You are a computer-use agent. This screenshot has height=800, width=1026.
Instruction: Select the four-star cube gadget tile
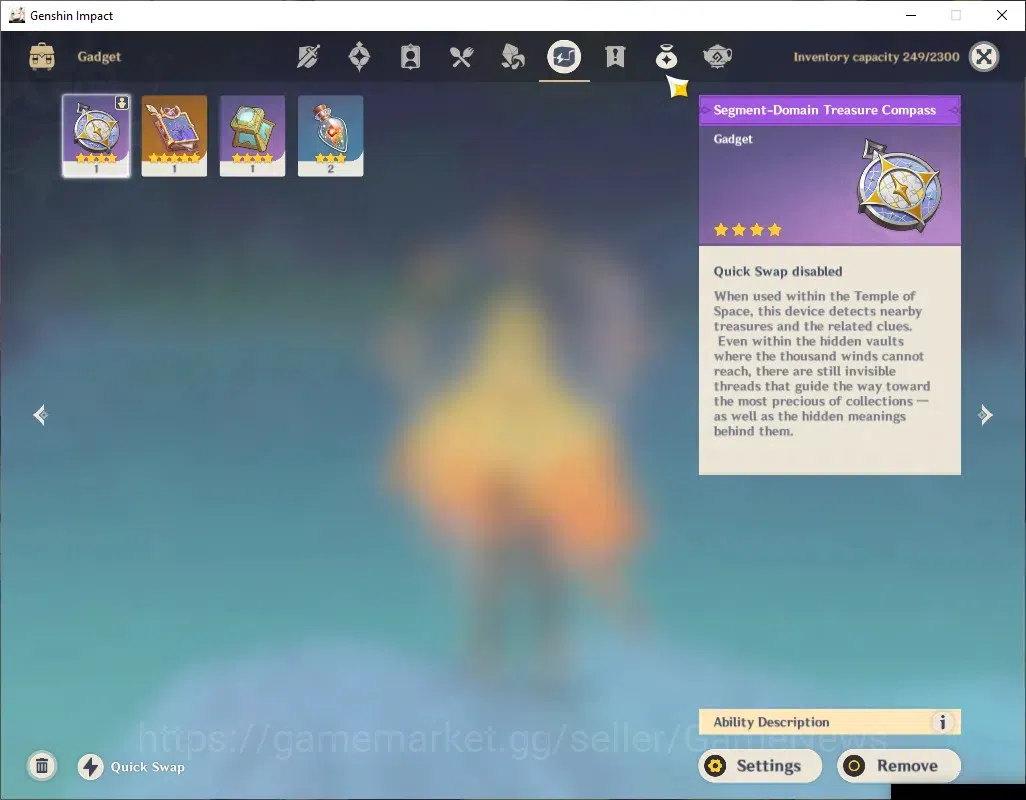tap(253, 135)
